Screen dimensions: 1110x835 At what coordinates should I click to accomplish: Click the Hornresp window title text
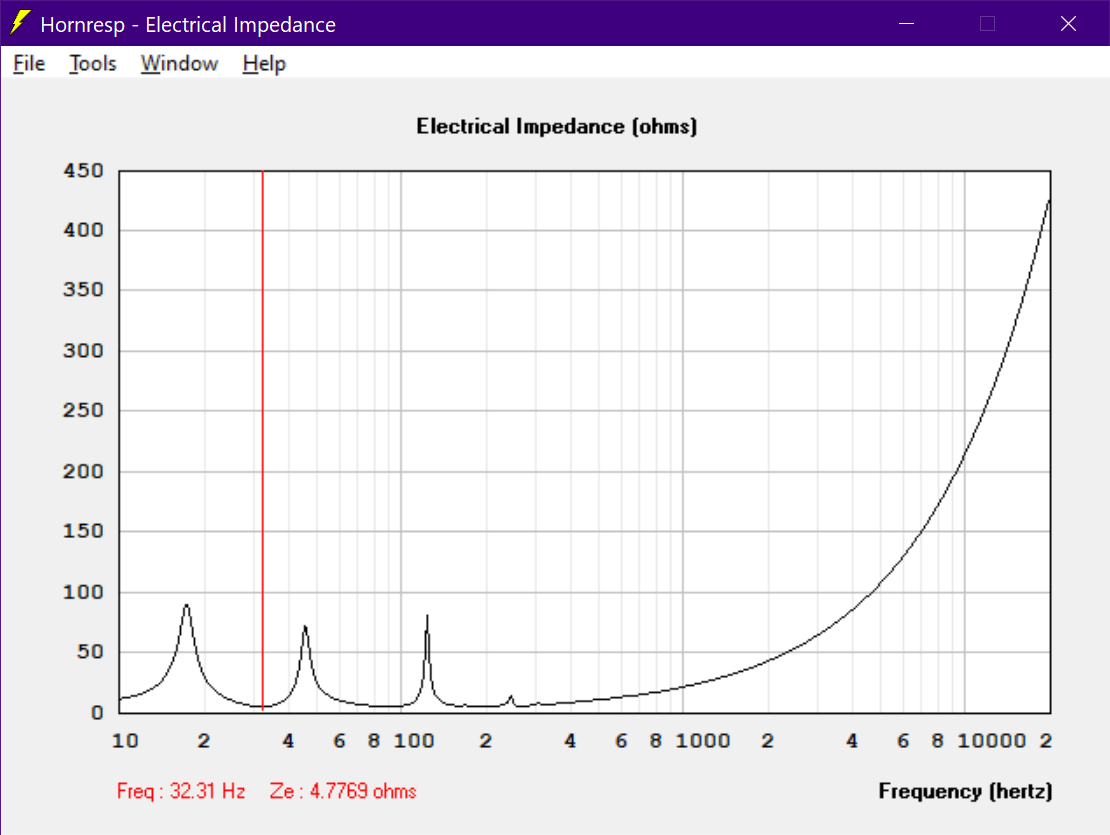[188, 25]
